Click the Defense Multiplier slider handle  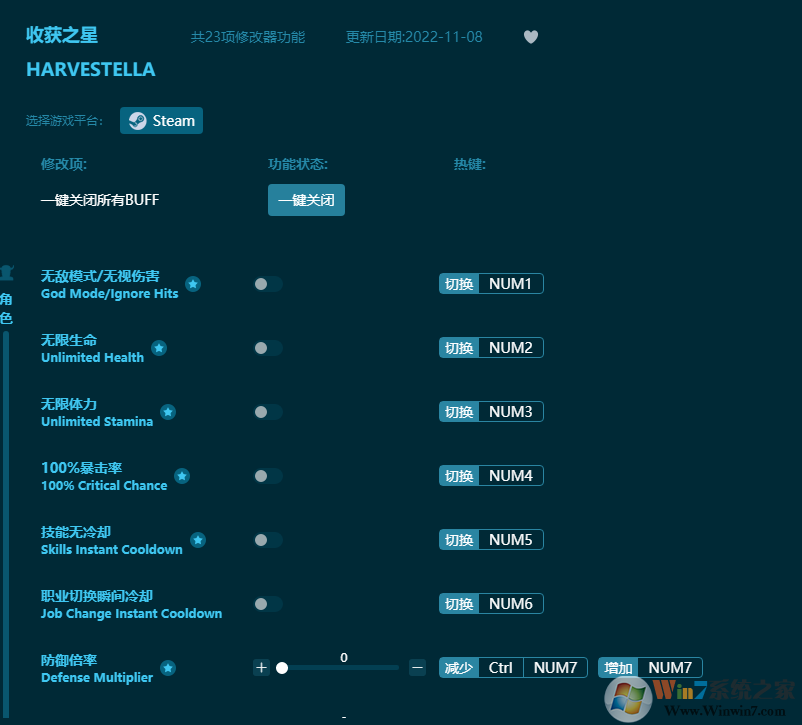[x=282, y=668]
